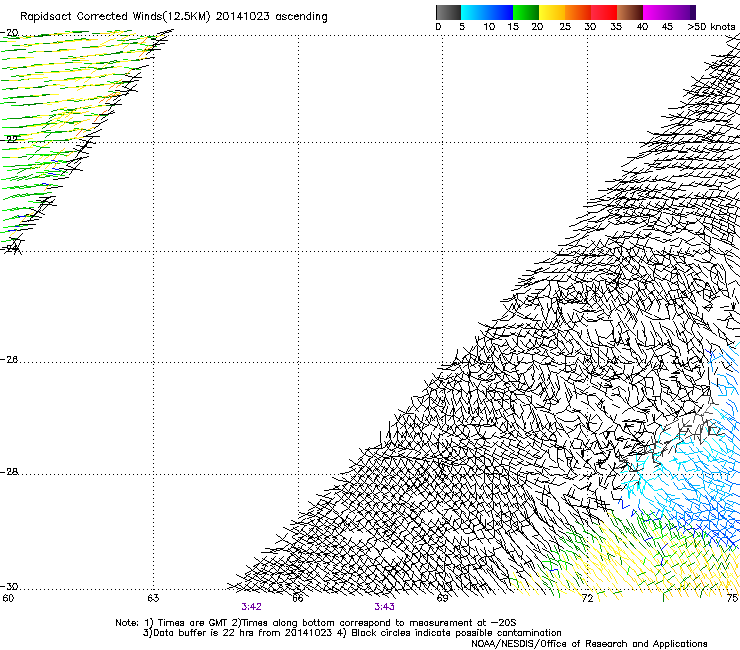Click the purple 3:42 swath time label
740x650 pixels.
[x=251, y=607]
